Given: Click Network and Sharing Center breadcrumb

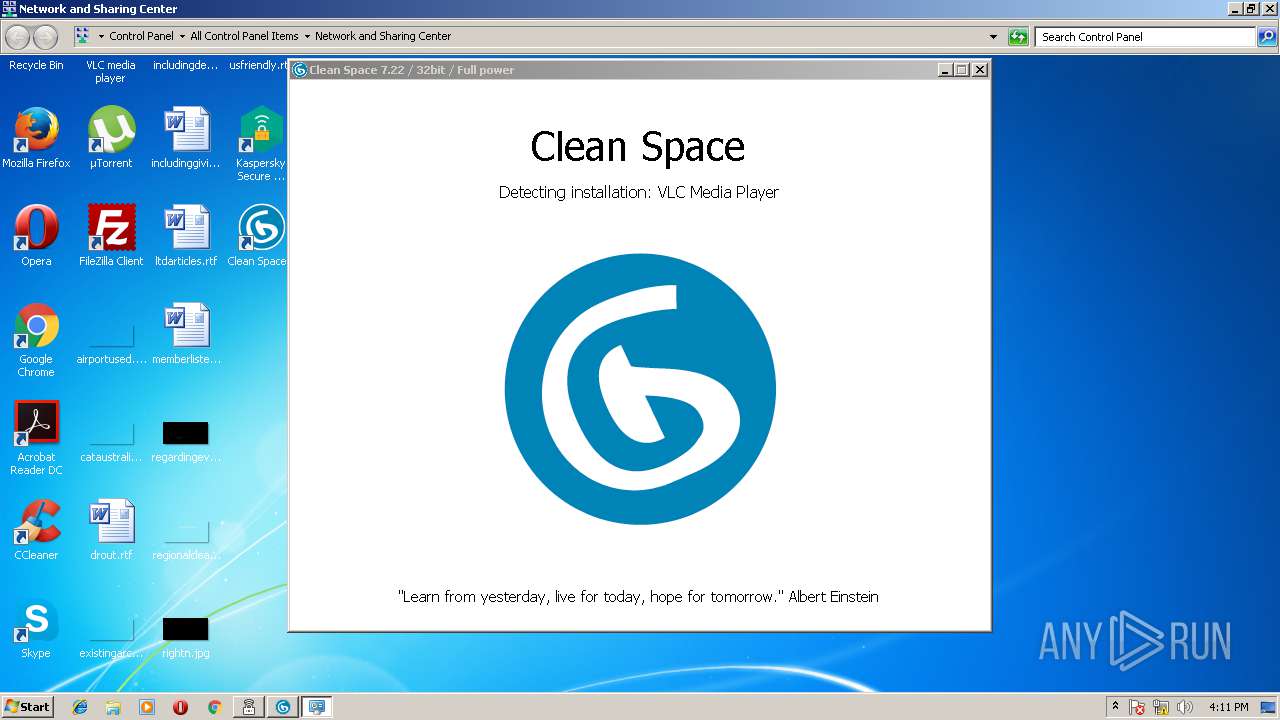Looking at the screenshot, I should [x=383, y=36].
